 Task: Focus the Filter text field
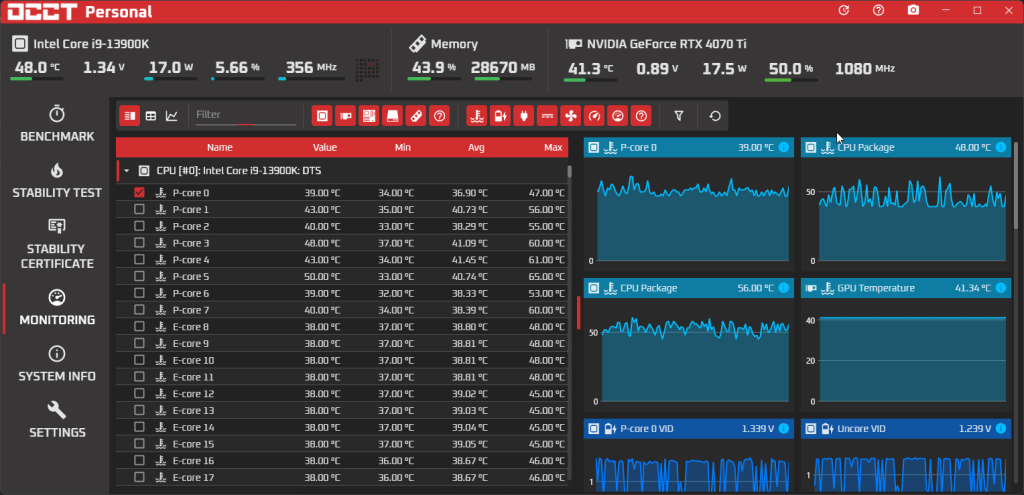click(246, 115)
